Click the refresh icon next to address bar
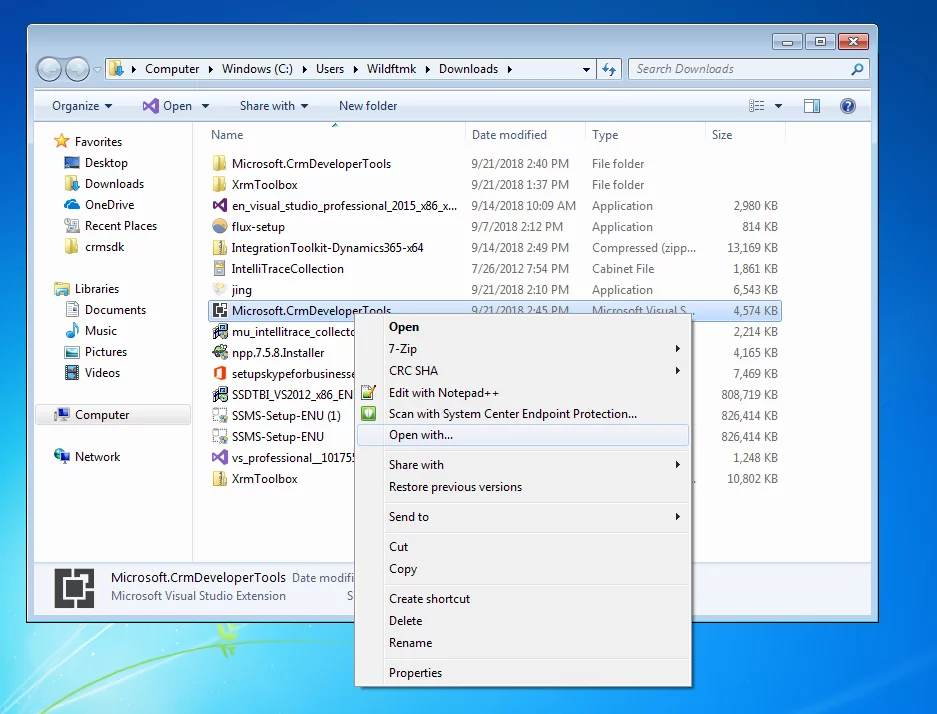937x714 pixels. click(609, 69)
